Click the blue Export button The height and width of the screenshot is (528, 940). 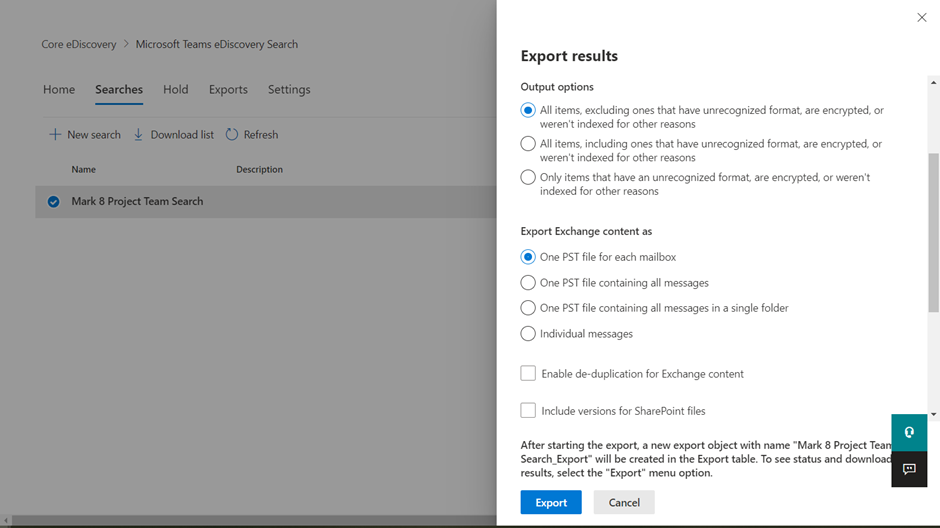551,502
